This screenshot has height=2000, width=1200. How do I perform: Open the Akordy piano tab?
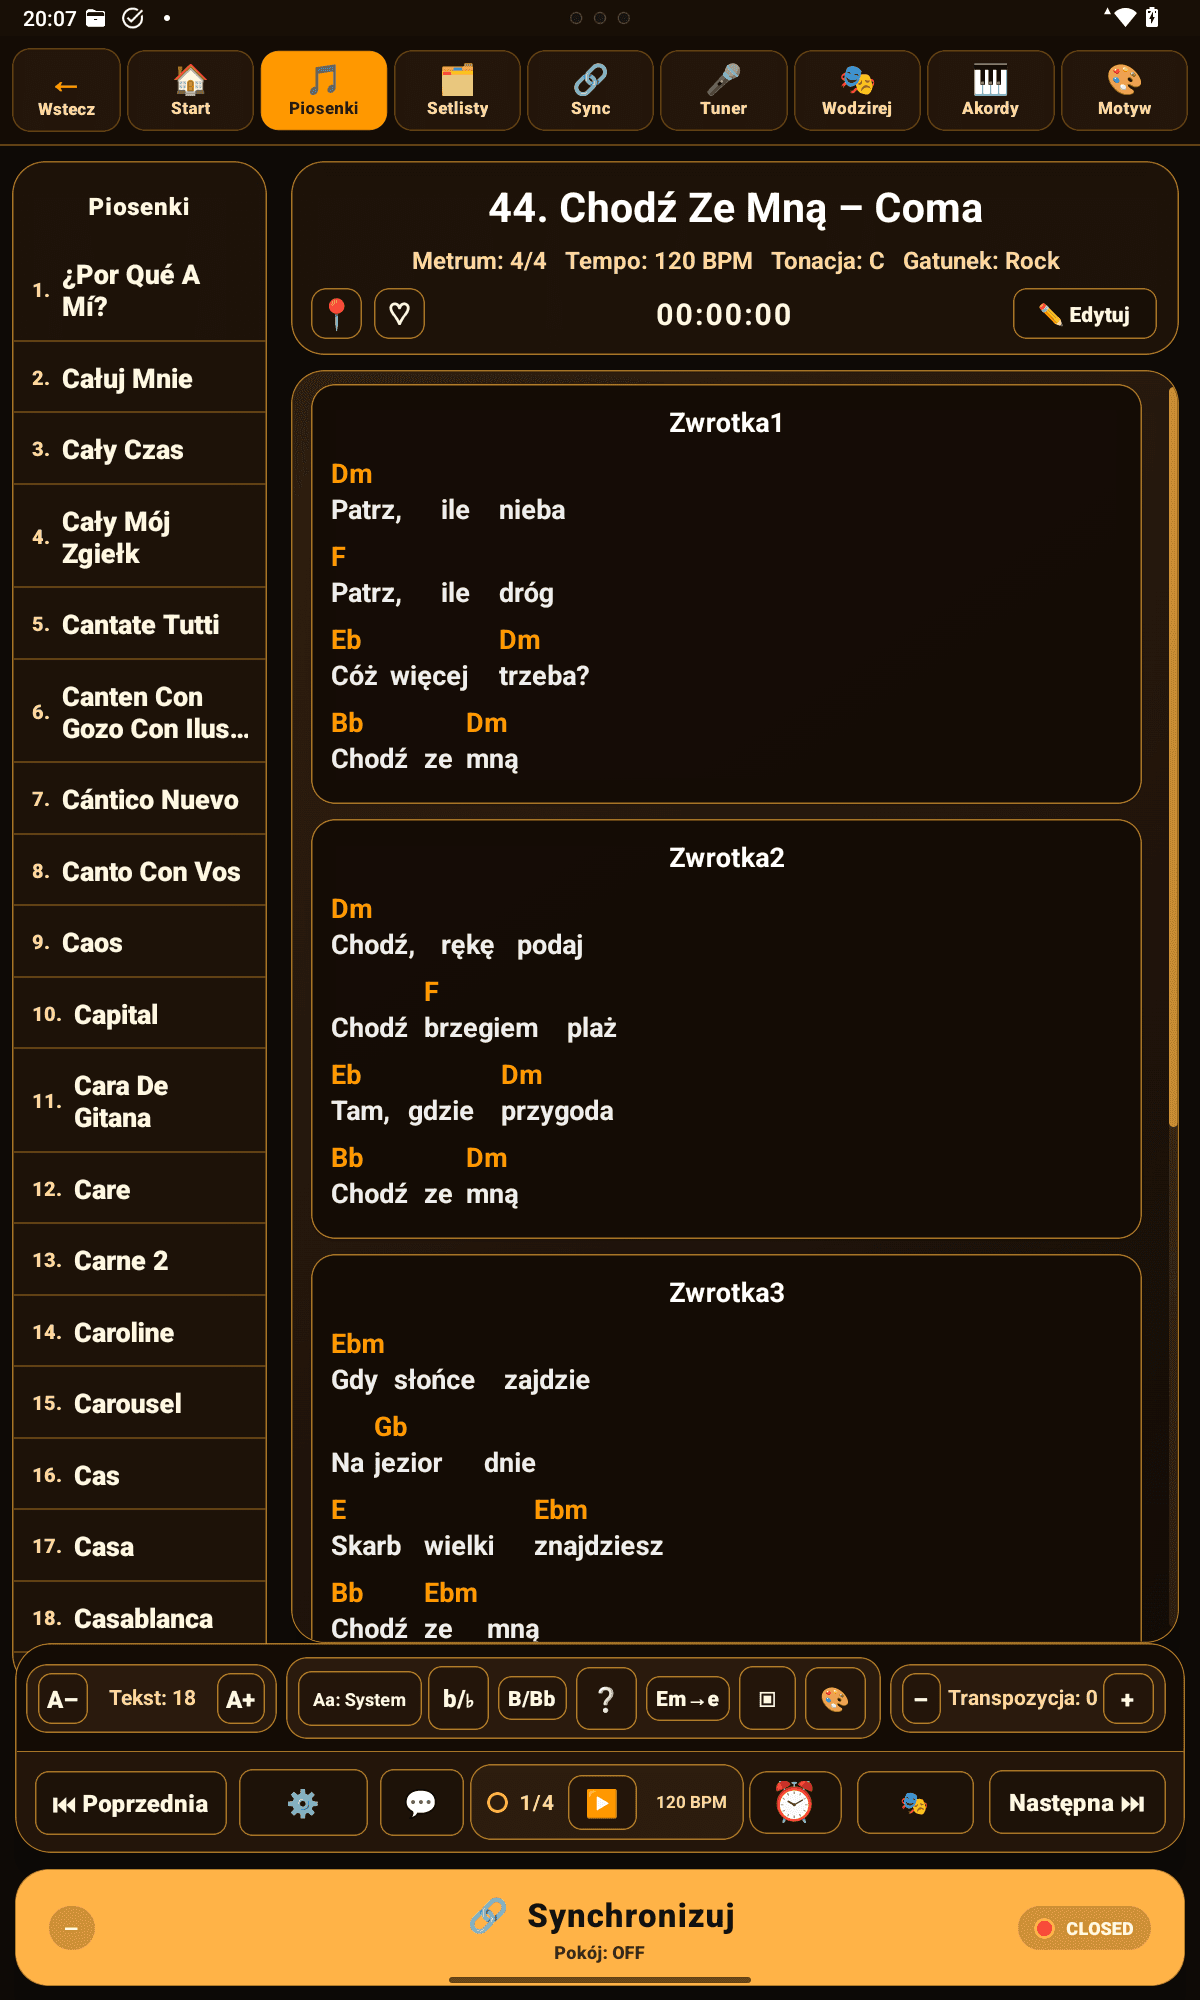pyautogui.click(x=990, y=90)
